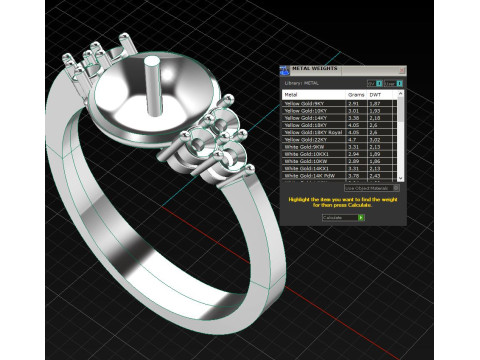Select the Yellow Gold:10KY row
Screen dimensions: 480x360
tap(339, 111)
